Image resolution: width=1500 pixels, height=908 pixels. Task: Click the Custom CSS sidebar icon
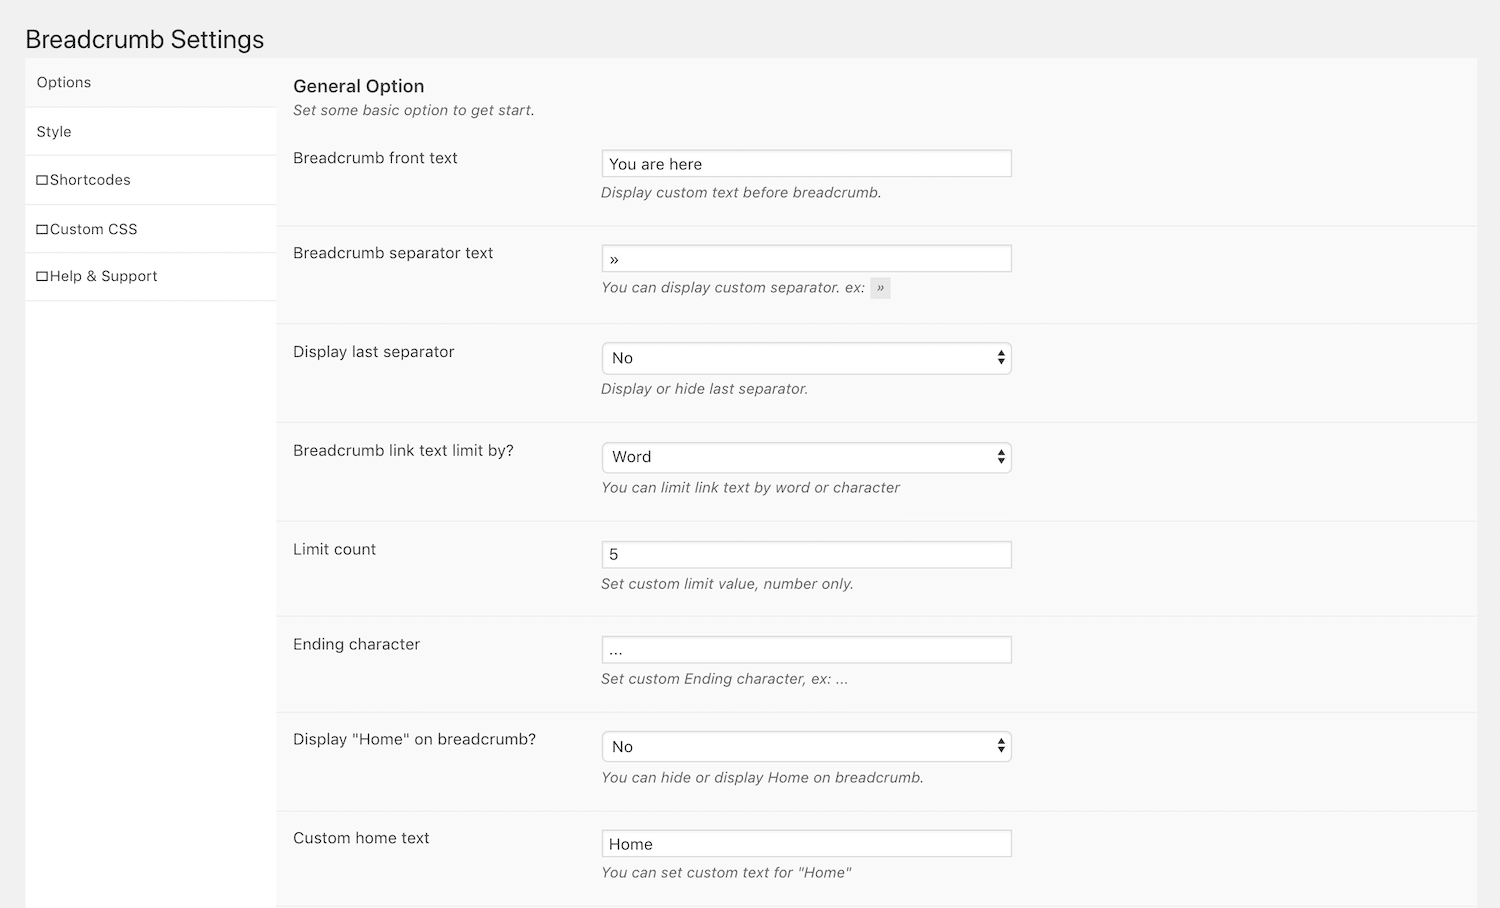[42, 228]
